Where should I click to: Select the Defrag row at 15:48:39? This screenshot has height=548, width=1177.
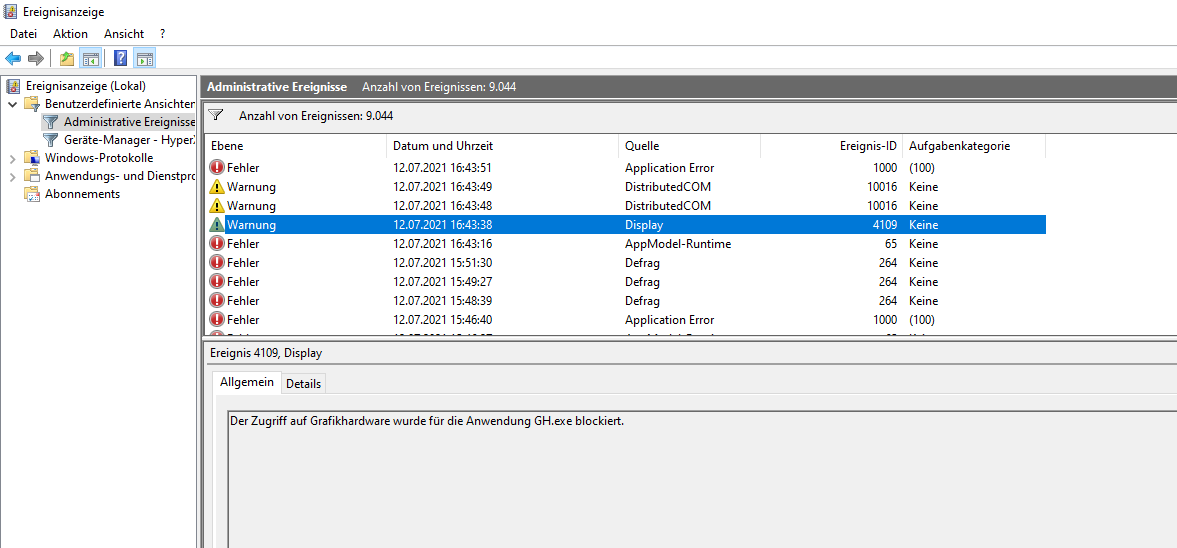click(625, 300)
